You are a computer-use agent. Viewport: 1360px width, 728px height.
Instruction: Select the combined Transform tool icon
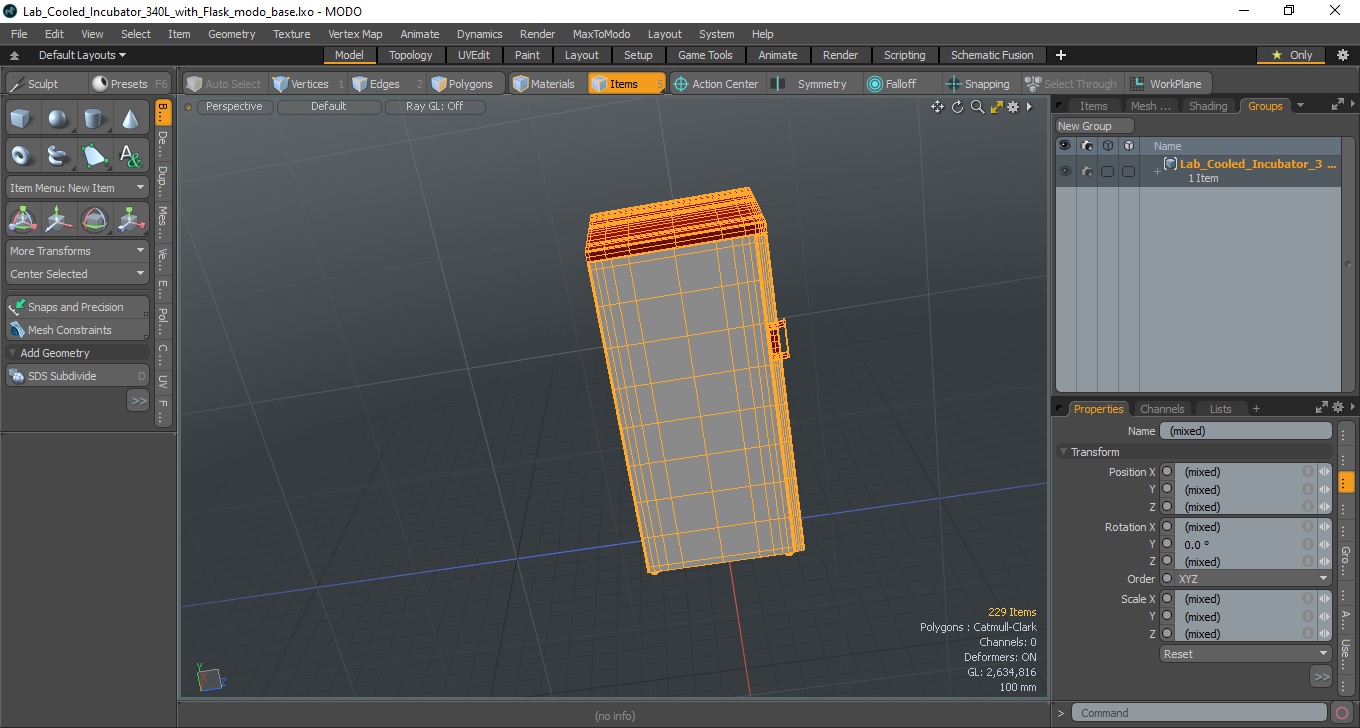pos(21,219)
